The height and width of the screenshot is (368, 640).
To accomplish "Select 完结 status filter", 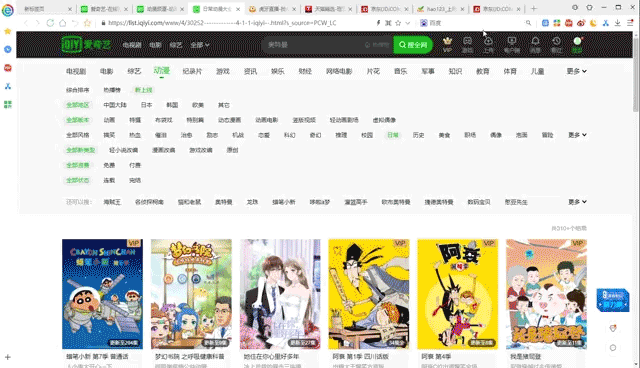I will pyautogui.click(x=135, y=180).
